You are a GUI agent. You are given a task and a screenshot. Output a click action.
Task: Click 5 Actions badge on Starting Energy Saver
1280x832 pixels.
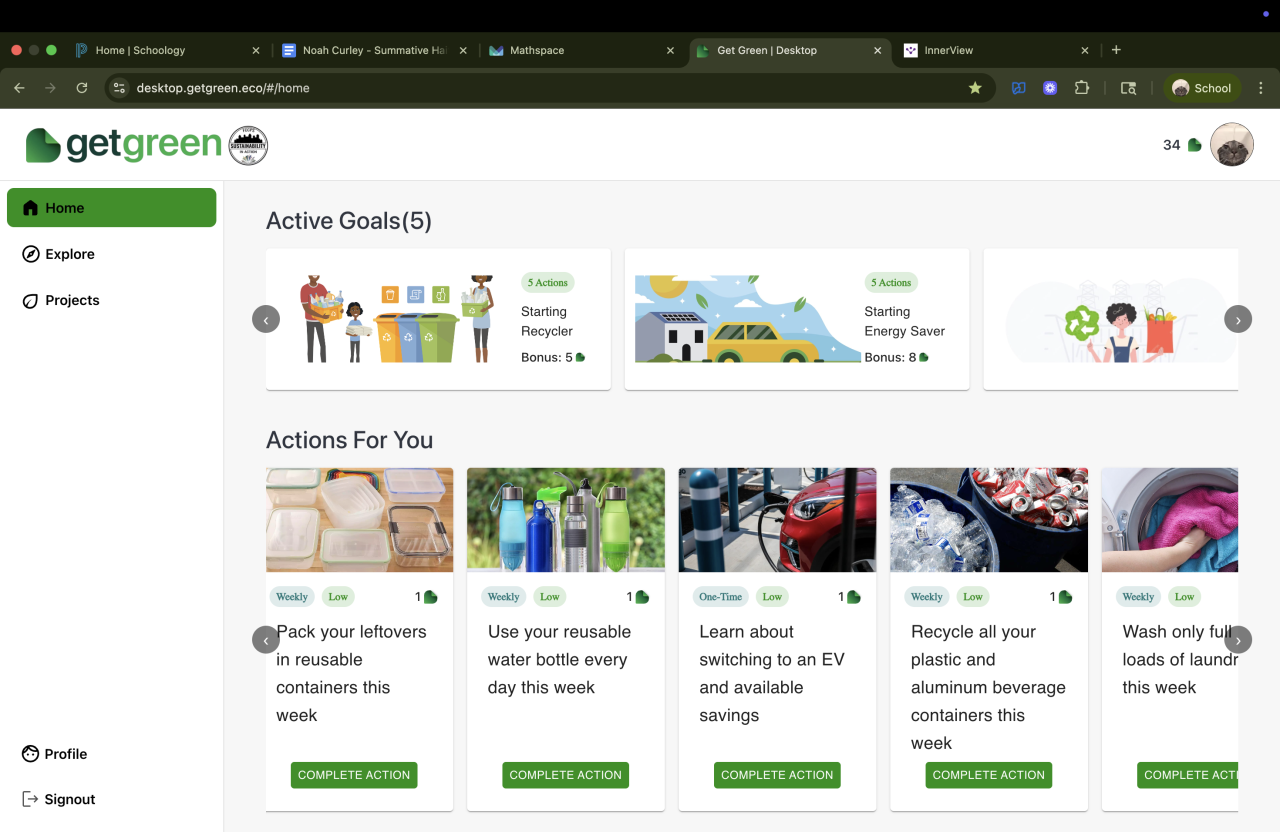[x=891, y=283]
